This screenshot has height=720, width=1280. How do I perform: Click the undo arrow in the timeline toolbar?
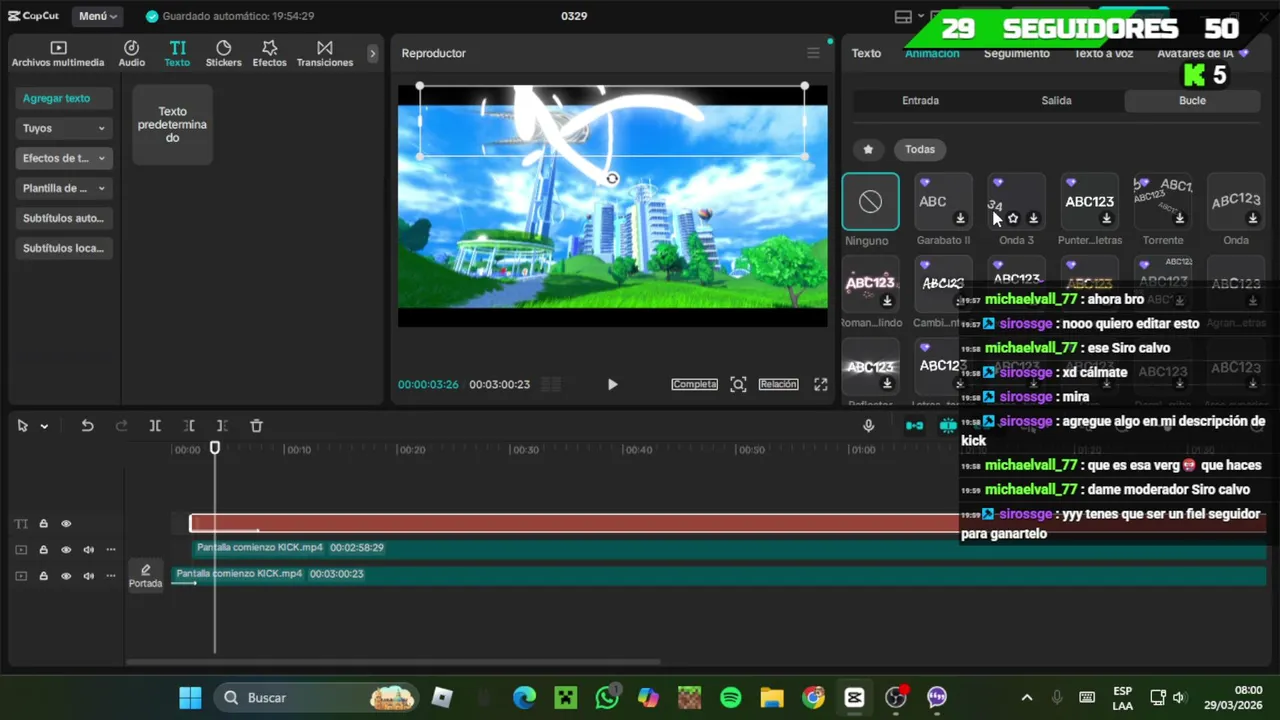pos(87,426)
